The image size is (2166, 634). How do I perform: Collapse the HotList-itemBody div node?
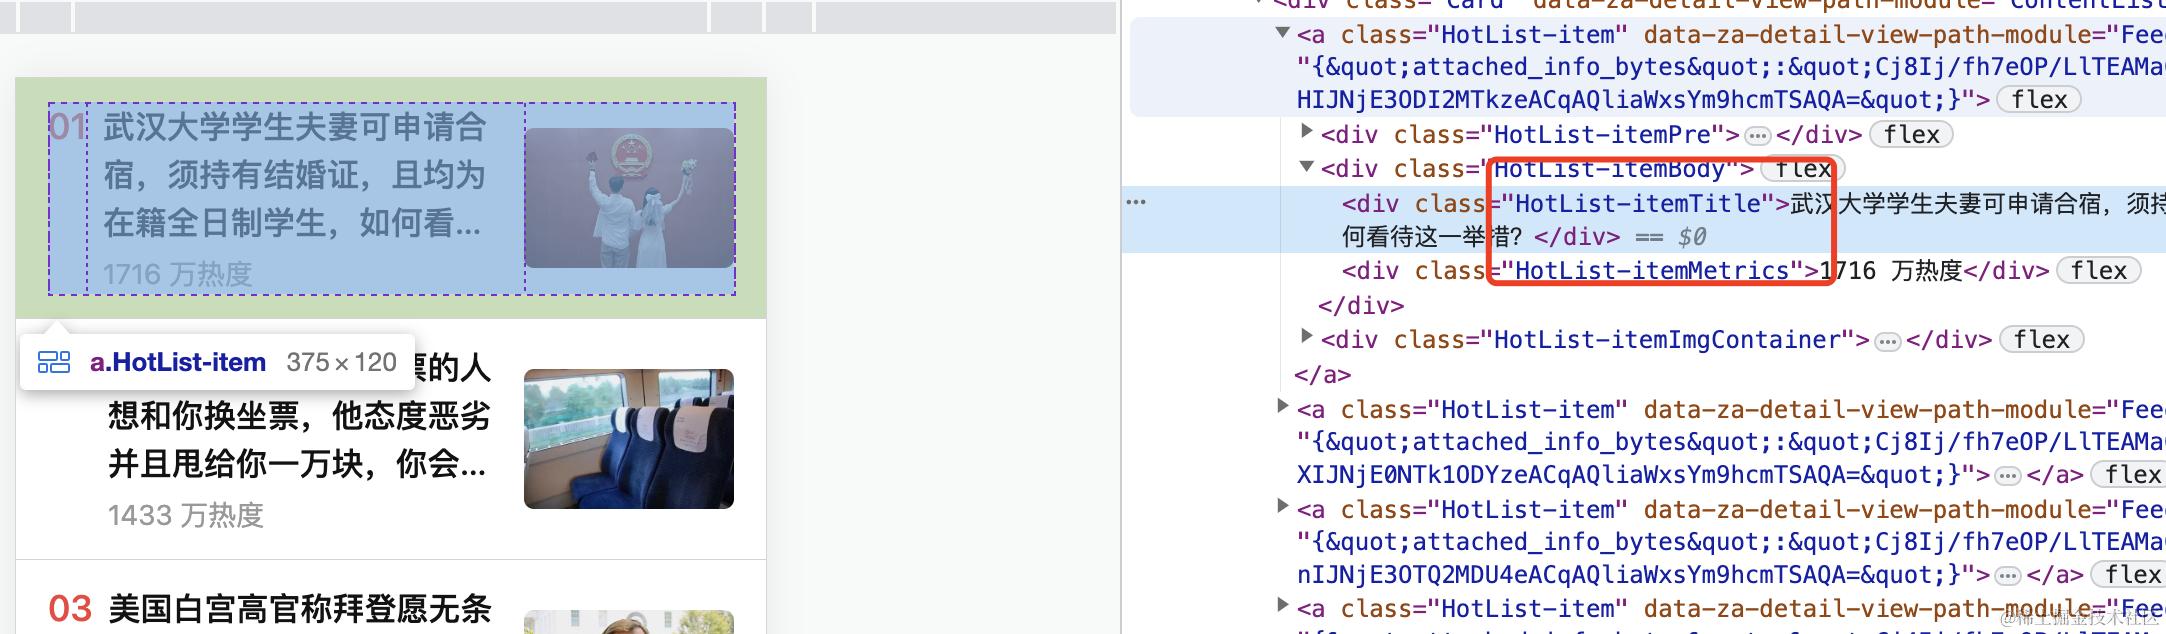coord(1306,166)
